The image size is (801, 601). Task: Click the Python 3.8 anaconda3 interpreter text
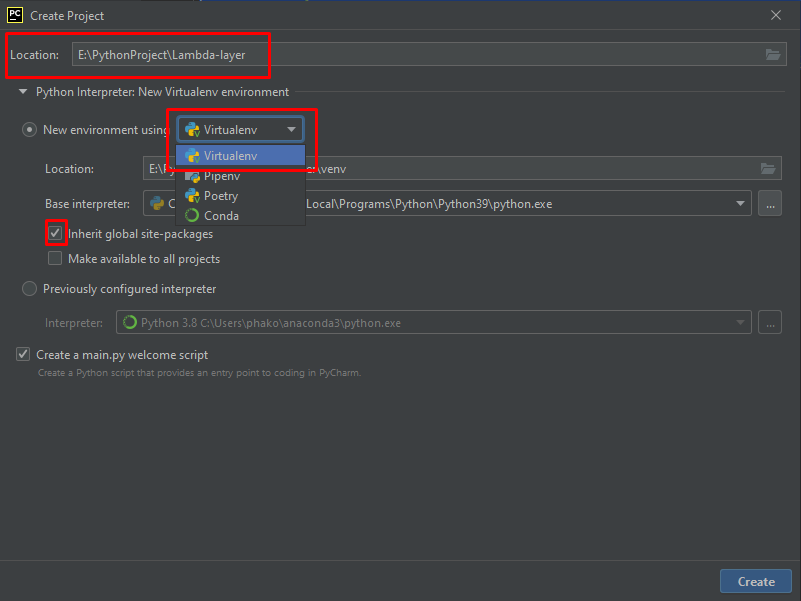(271, 323)
